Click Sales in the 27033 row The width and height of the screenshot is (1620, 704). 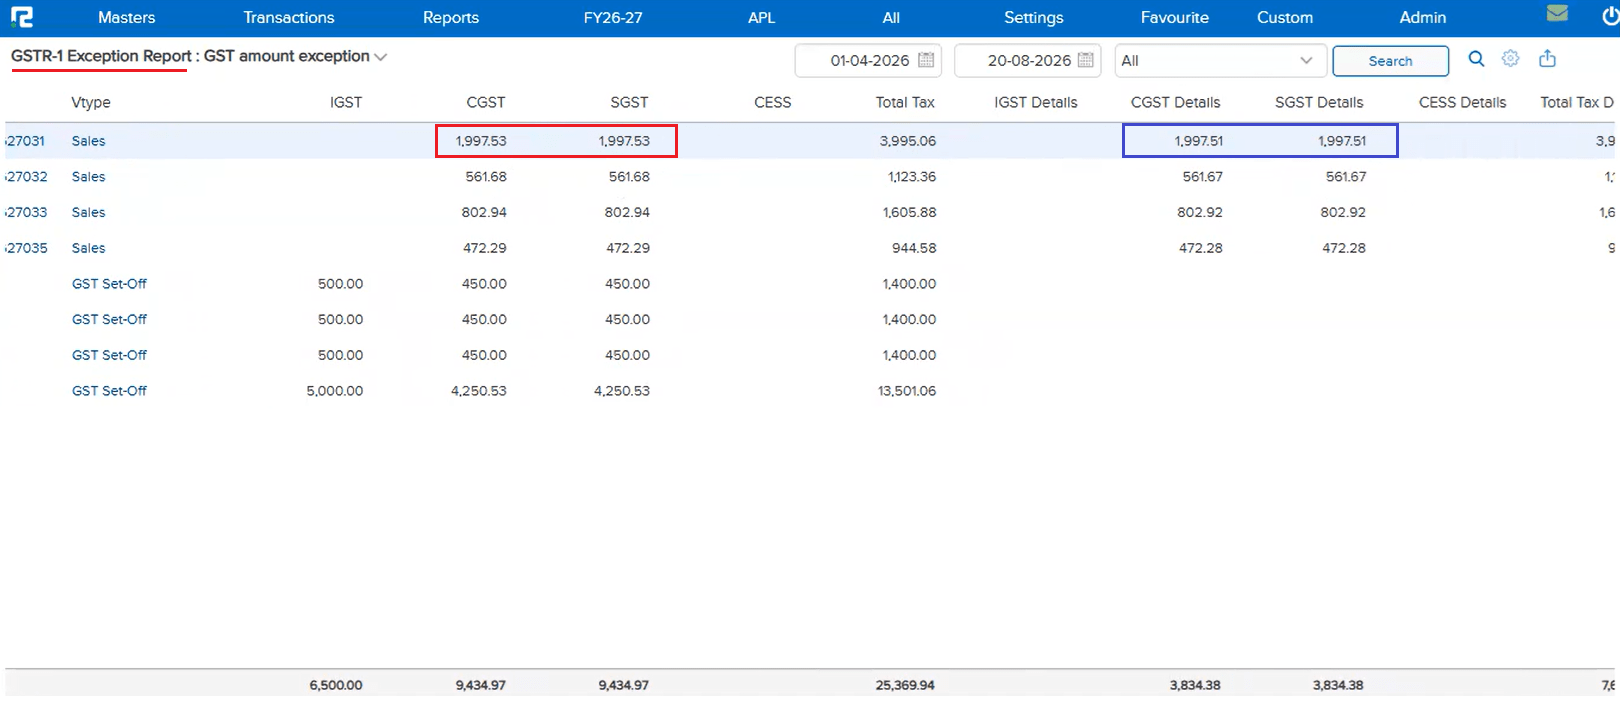tap(88, 212)
